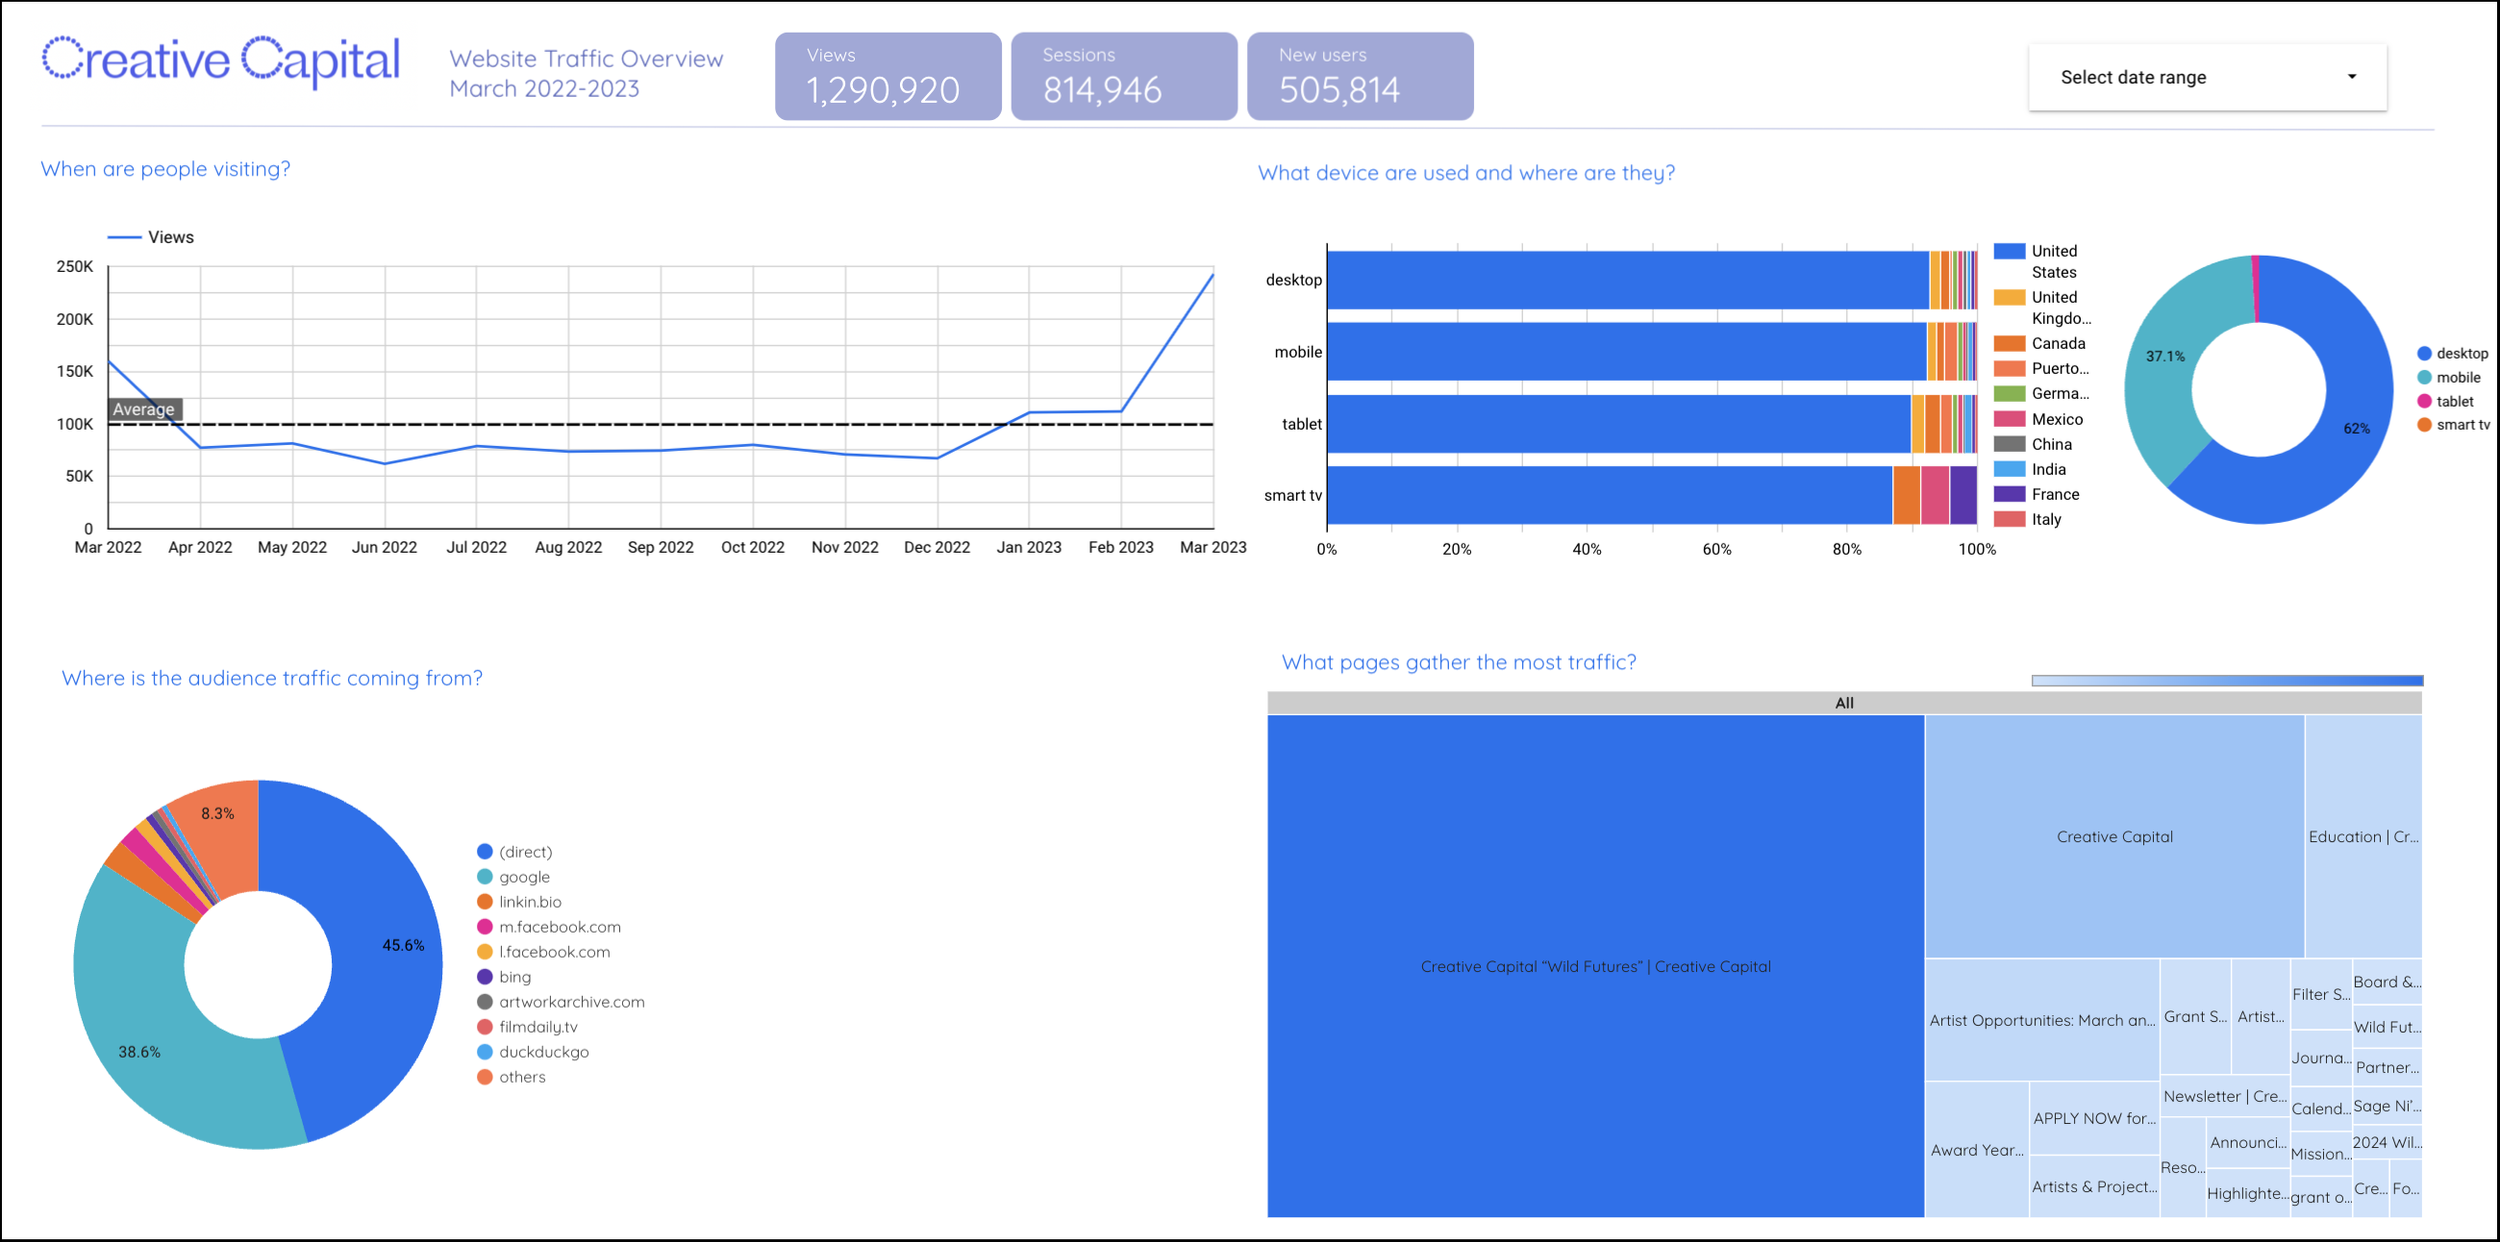The height and width of the screenshot is (1242, 2500).
Task: Click the New users scorecard
Action: [1359, 76]
